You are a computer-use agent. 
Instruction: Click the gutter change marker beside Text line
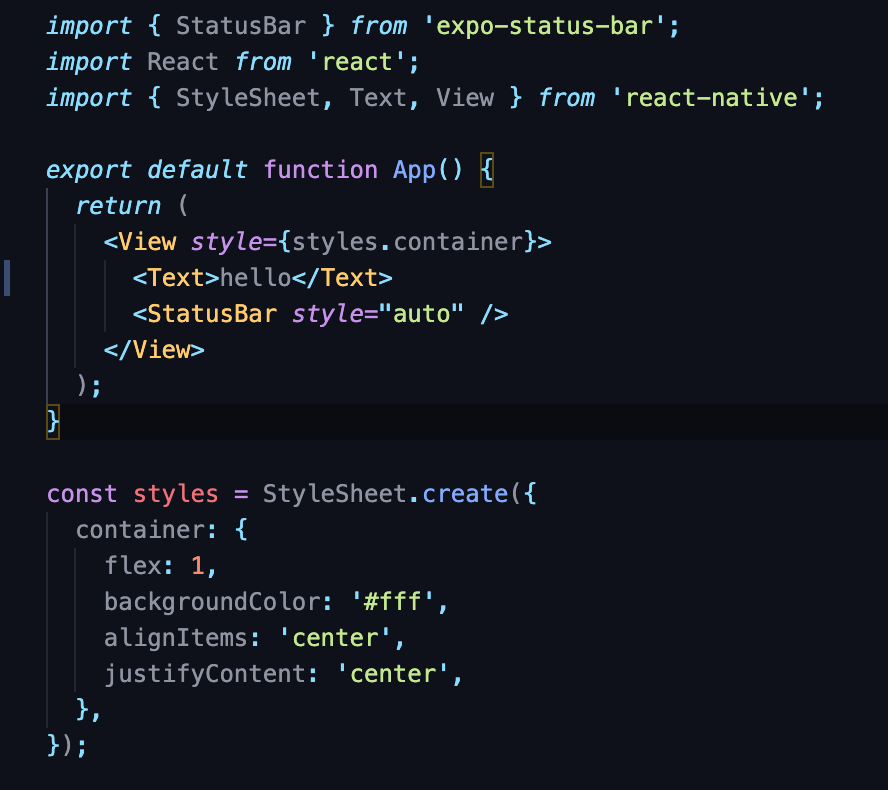7,278
